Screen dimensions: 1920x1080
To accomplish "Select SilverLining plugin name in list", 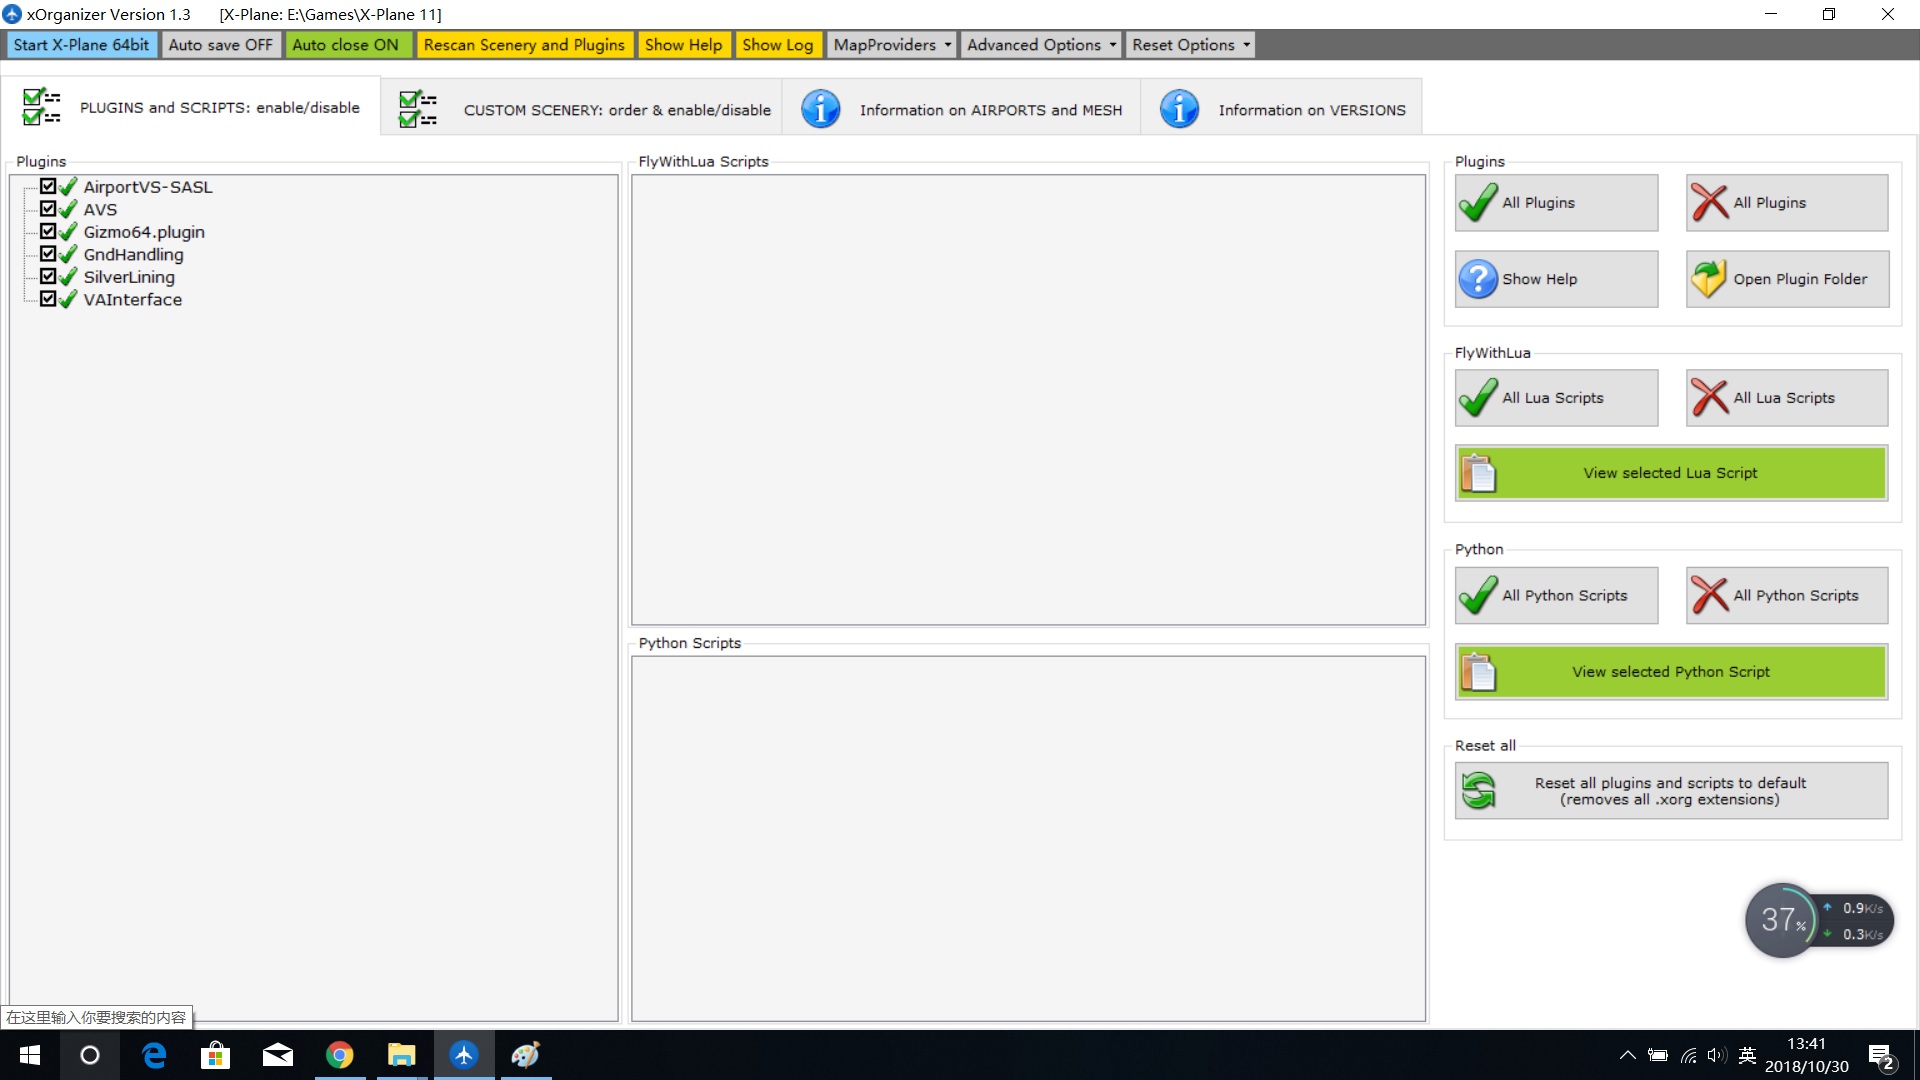I will pyautogui.click(x=129, y=277).
